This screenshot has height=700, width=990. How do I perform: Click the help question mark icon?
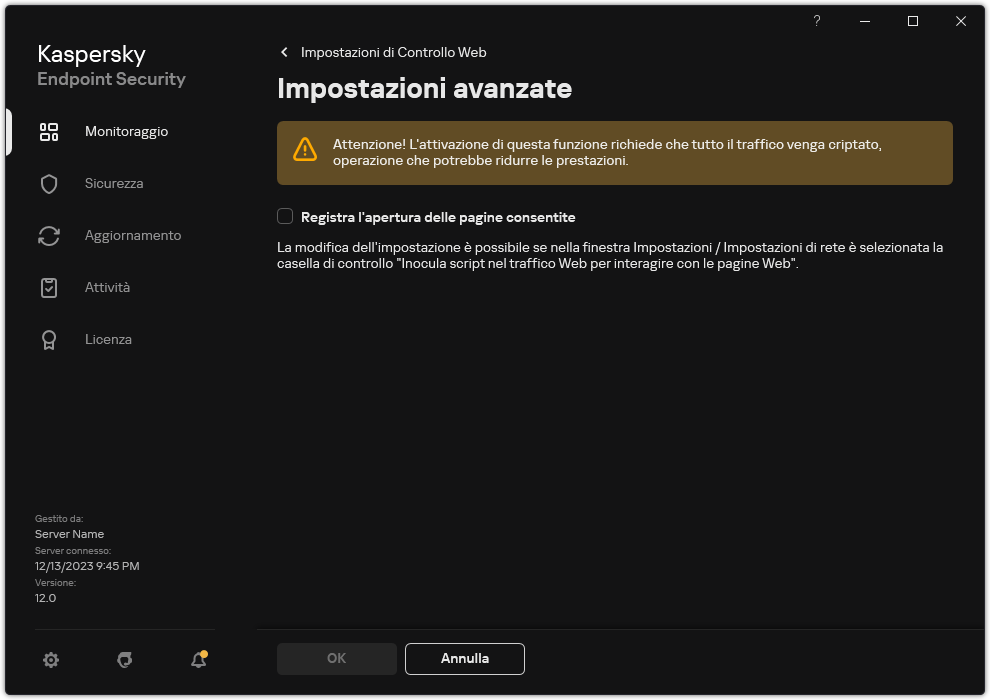816,21
